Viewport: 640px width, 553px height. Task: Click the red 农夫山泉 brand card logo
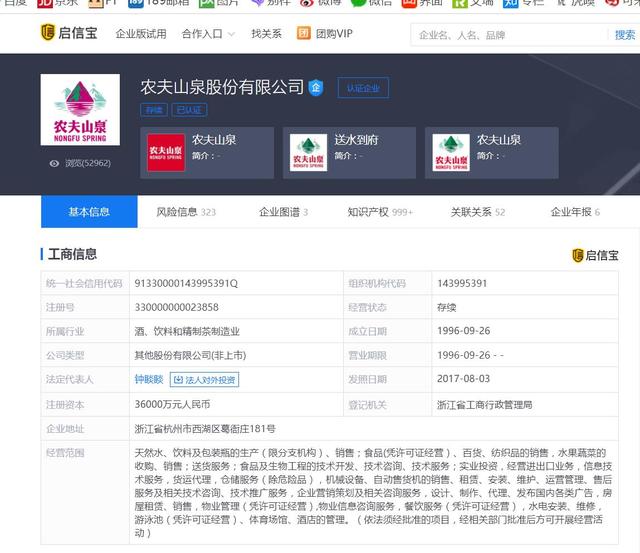(x=165, y=152)
